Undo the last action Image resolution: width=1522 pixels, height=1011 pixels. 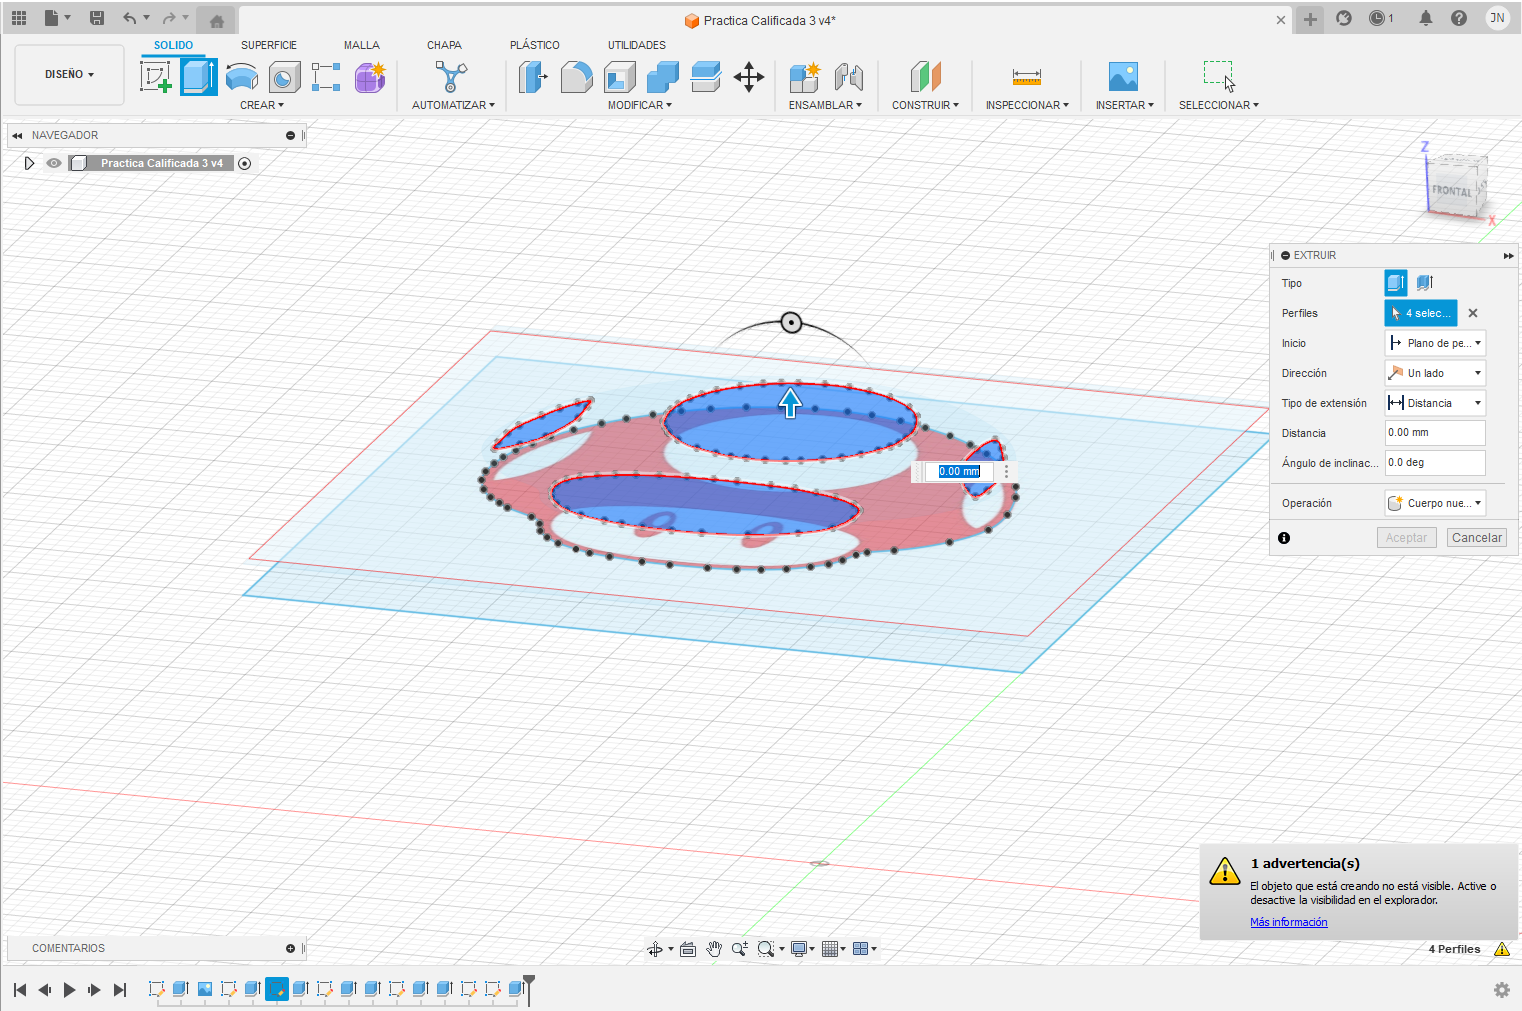(x=129, y=18)
